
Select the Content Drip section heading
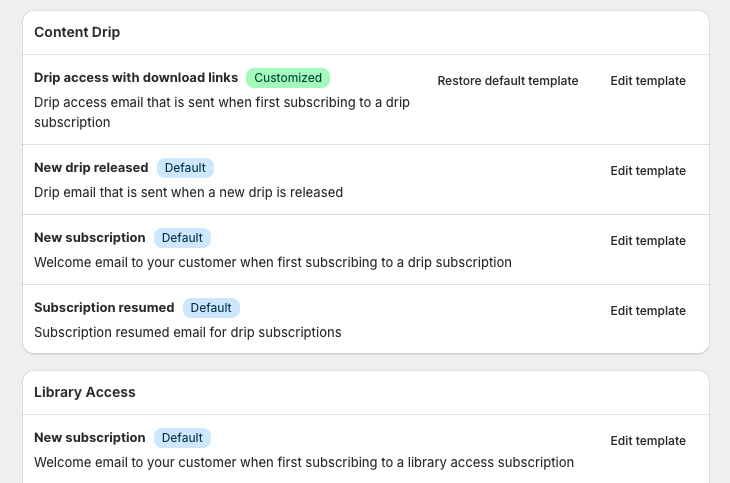point(77,32)
